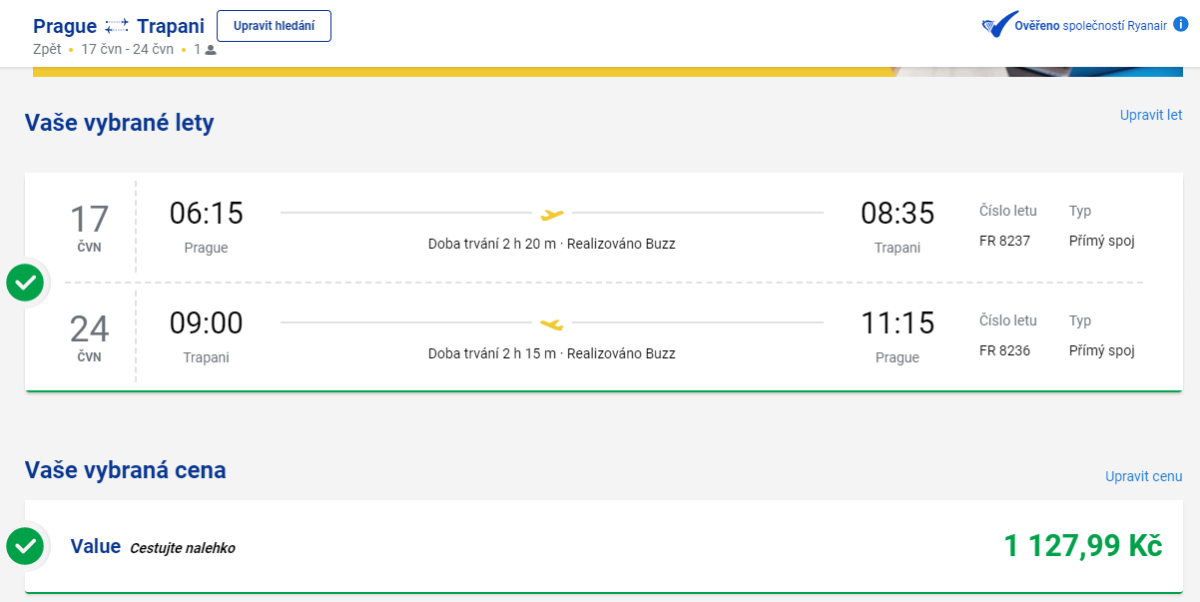Open the Upravit let link
The height and width of the screenshot is (602, 1200).
tap(1150, 115)
